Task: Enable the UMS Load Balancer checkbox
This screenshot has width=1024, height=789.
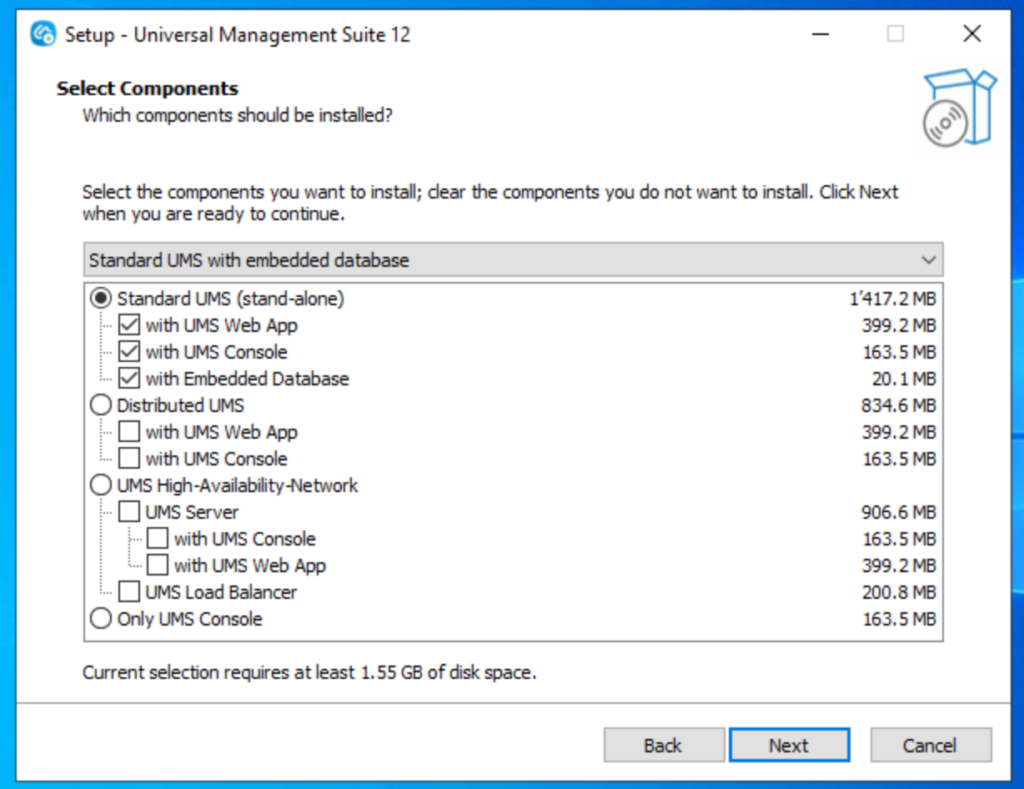Action: 129,592
